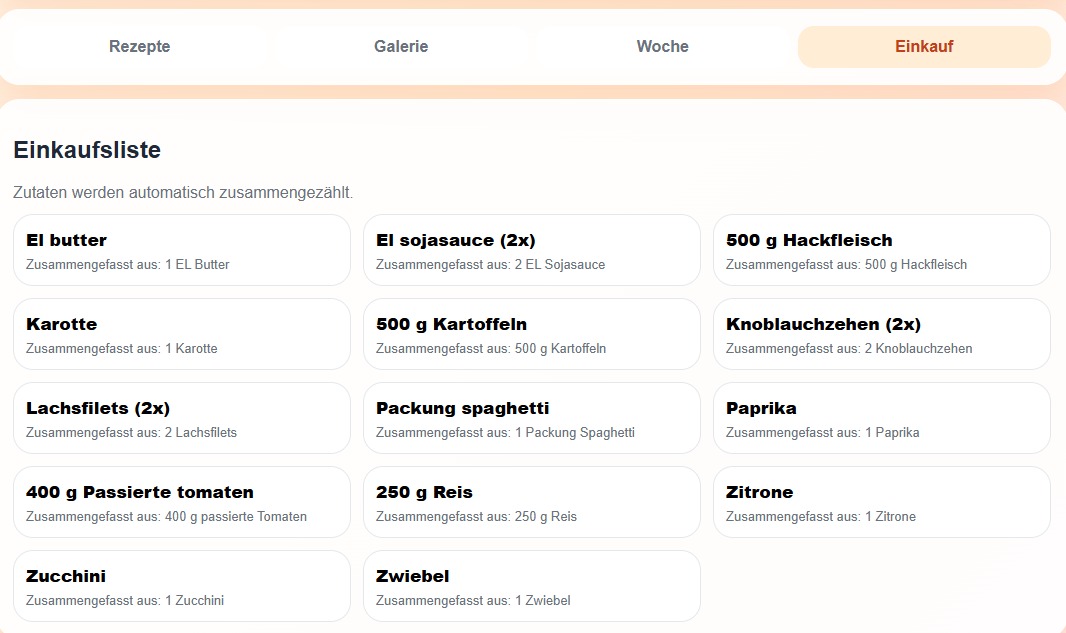1066x633 pixels.
Task: Click the 500 g Kartoffeln card
Action: click(531, 335)
